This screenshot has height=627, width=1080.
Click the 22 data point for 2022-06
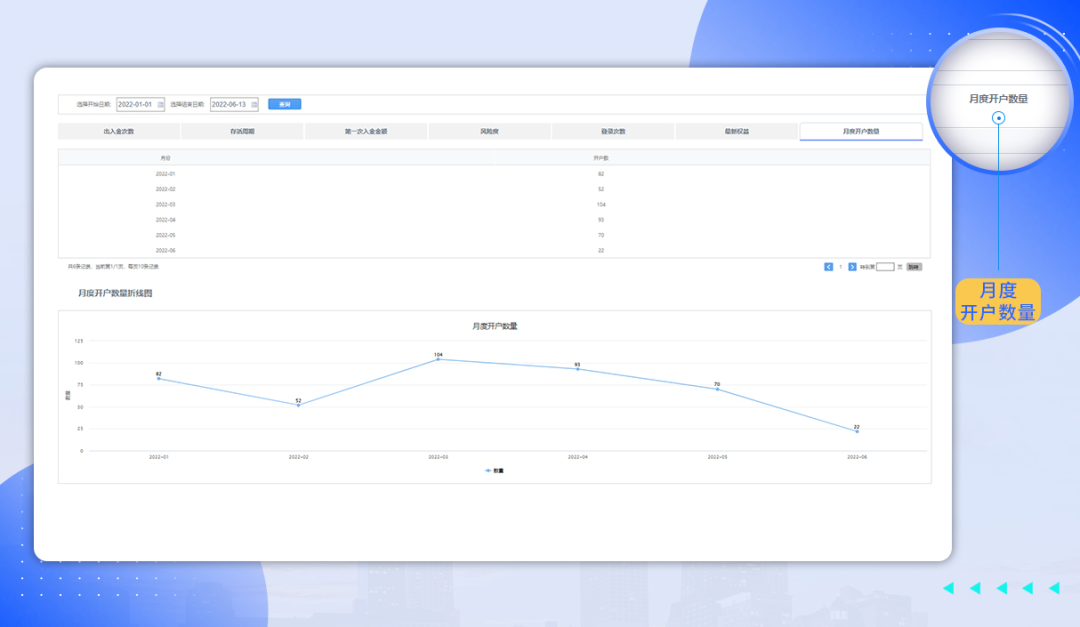coord(856,431)
